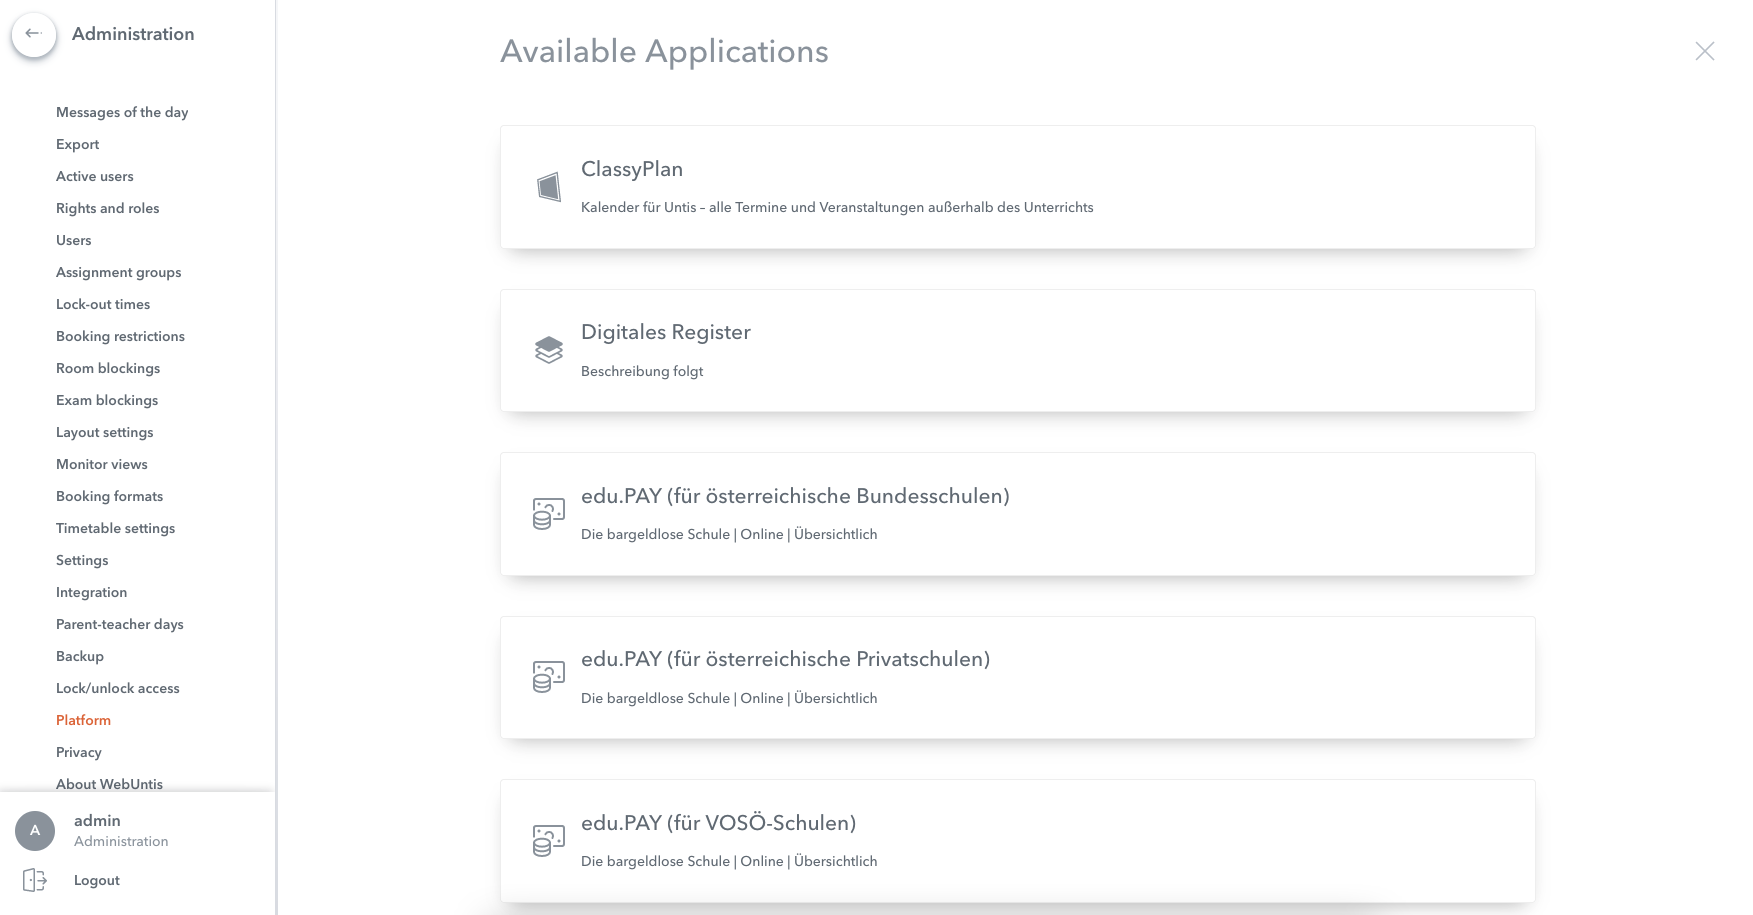Go to Layout settings
This screenshot has width=1753, height=915.
[x=105, y=432]
